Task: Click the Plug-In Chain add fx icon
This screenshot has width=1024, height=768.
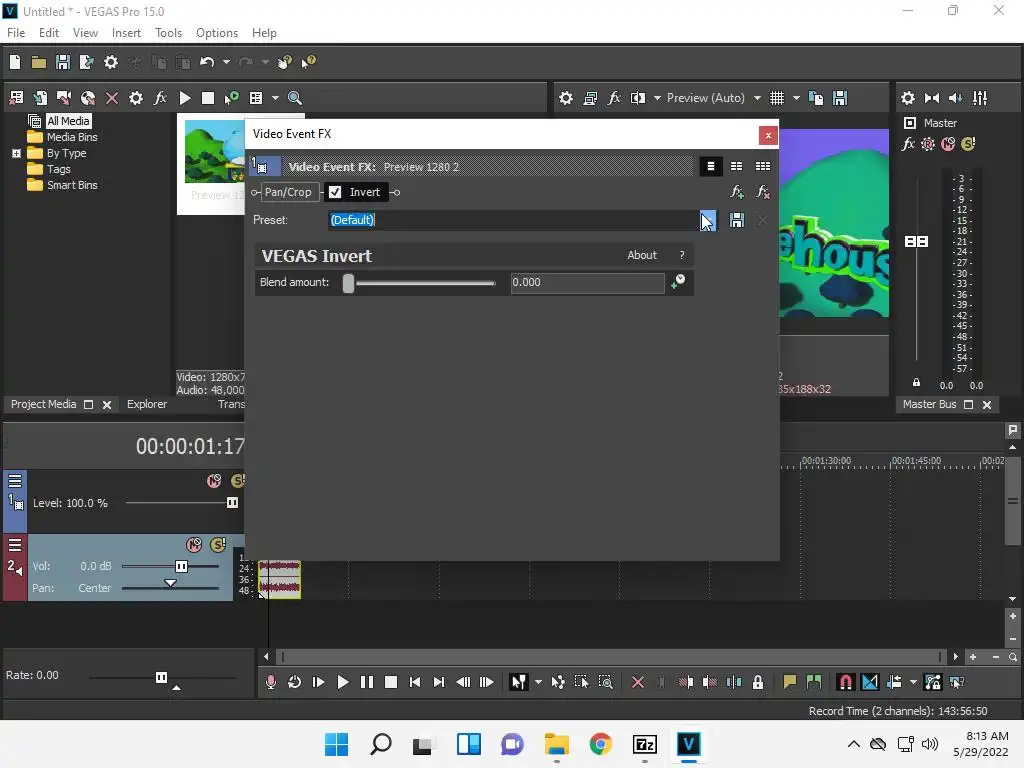Action: tap(737, 192)
